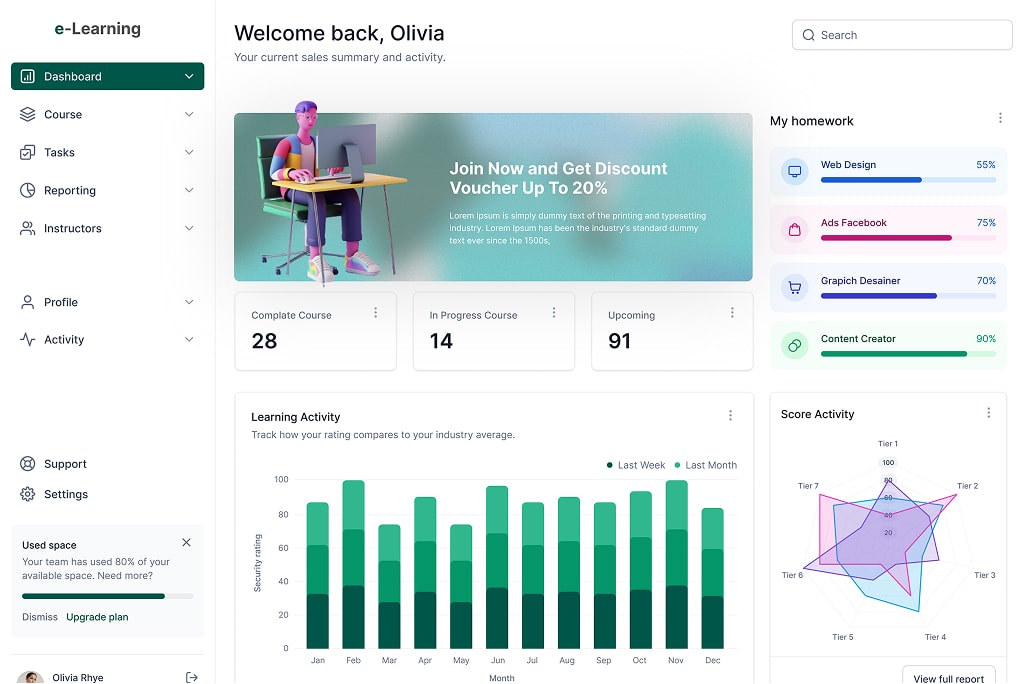Click the View full report button
Image resolution: width=1024 pixels, height=684 pixels.
(x=949, y=678)
